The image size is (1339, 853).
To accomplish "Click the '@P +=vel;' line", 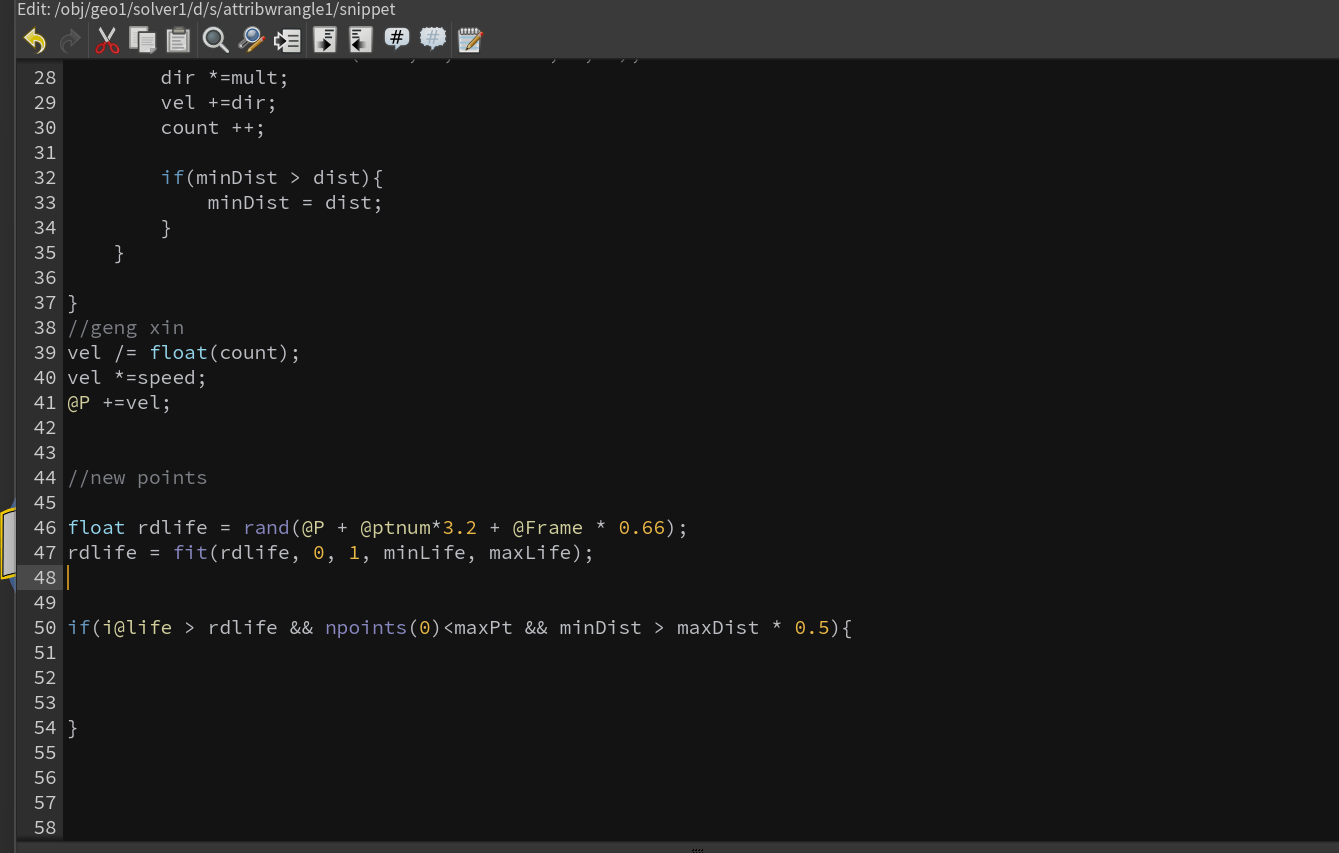I will tap(119, 402).
